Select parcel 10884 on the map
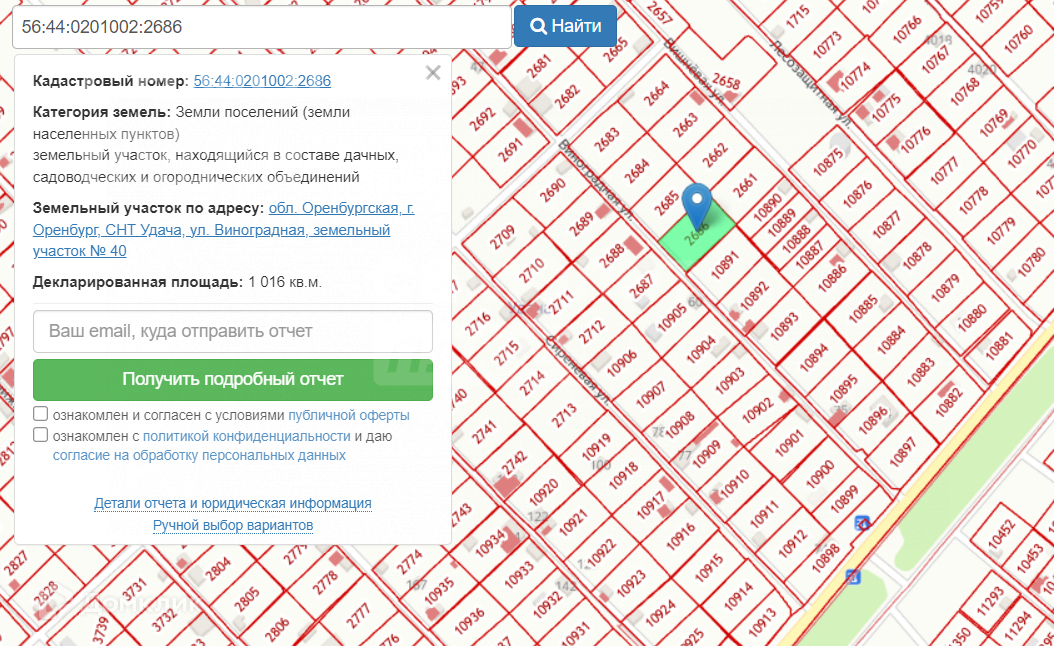 point(891,339)
